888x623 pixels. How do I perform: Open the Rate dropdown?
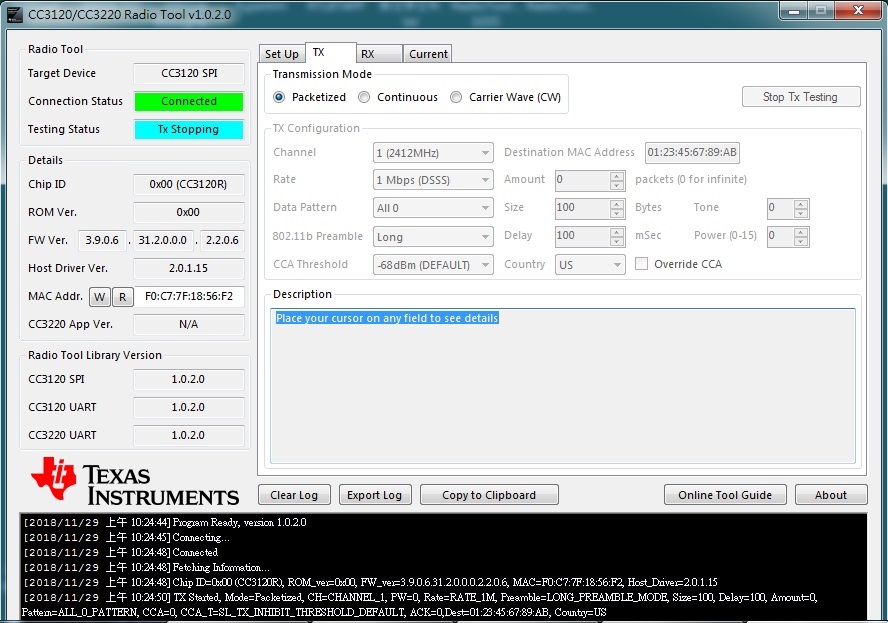(x=433, y=180)
